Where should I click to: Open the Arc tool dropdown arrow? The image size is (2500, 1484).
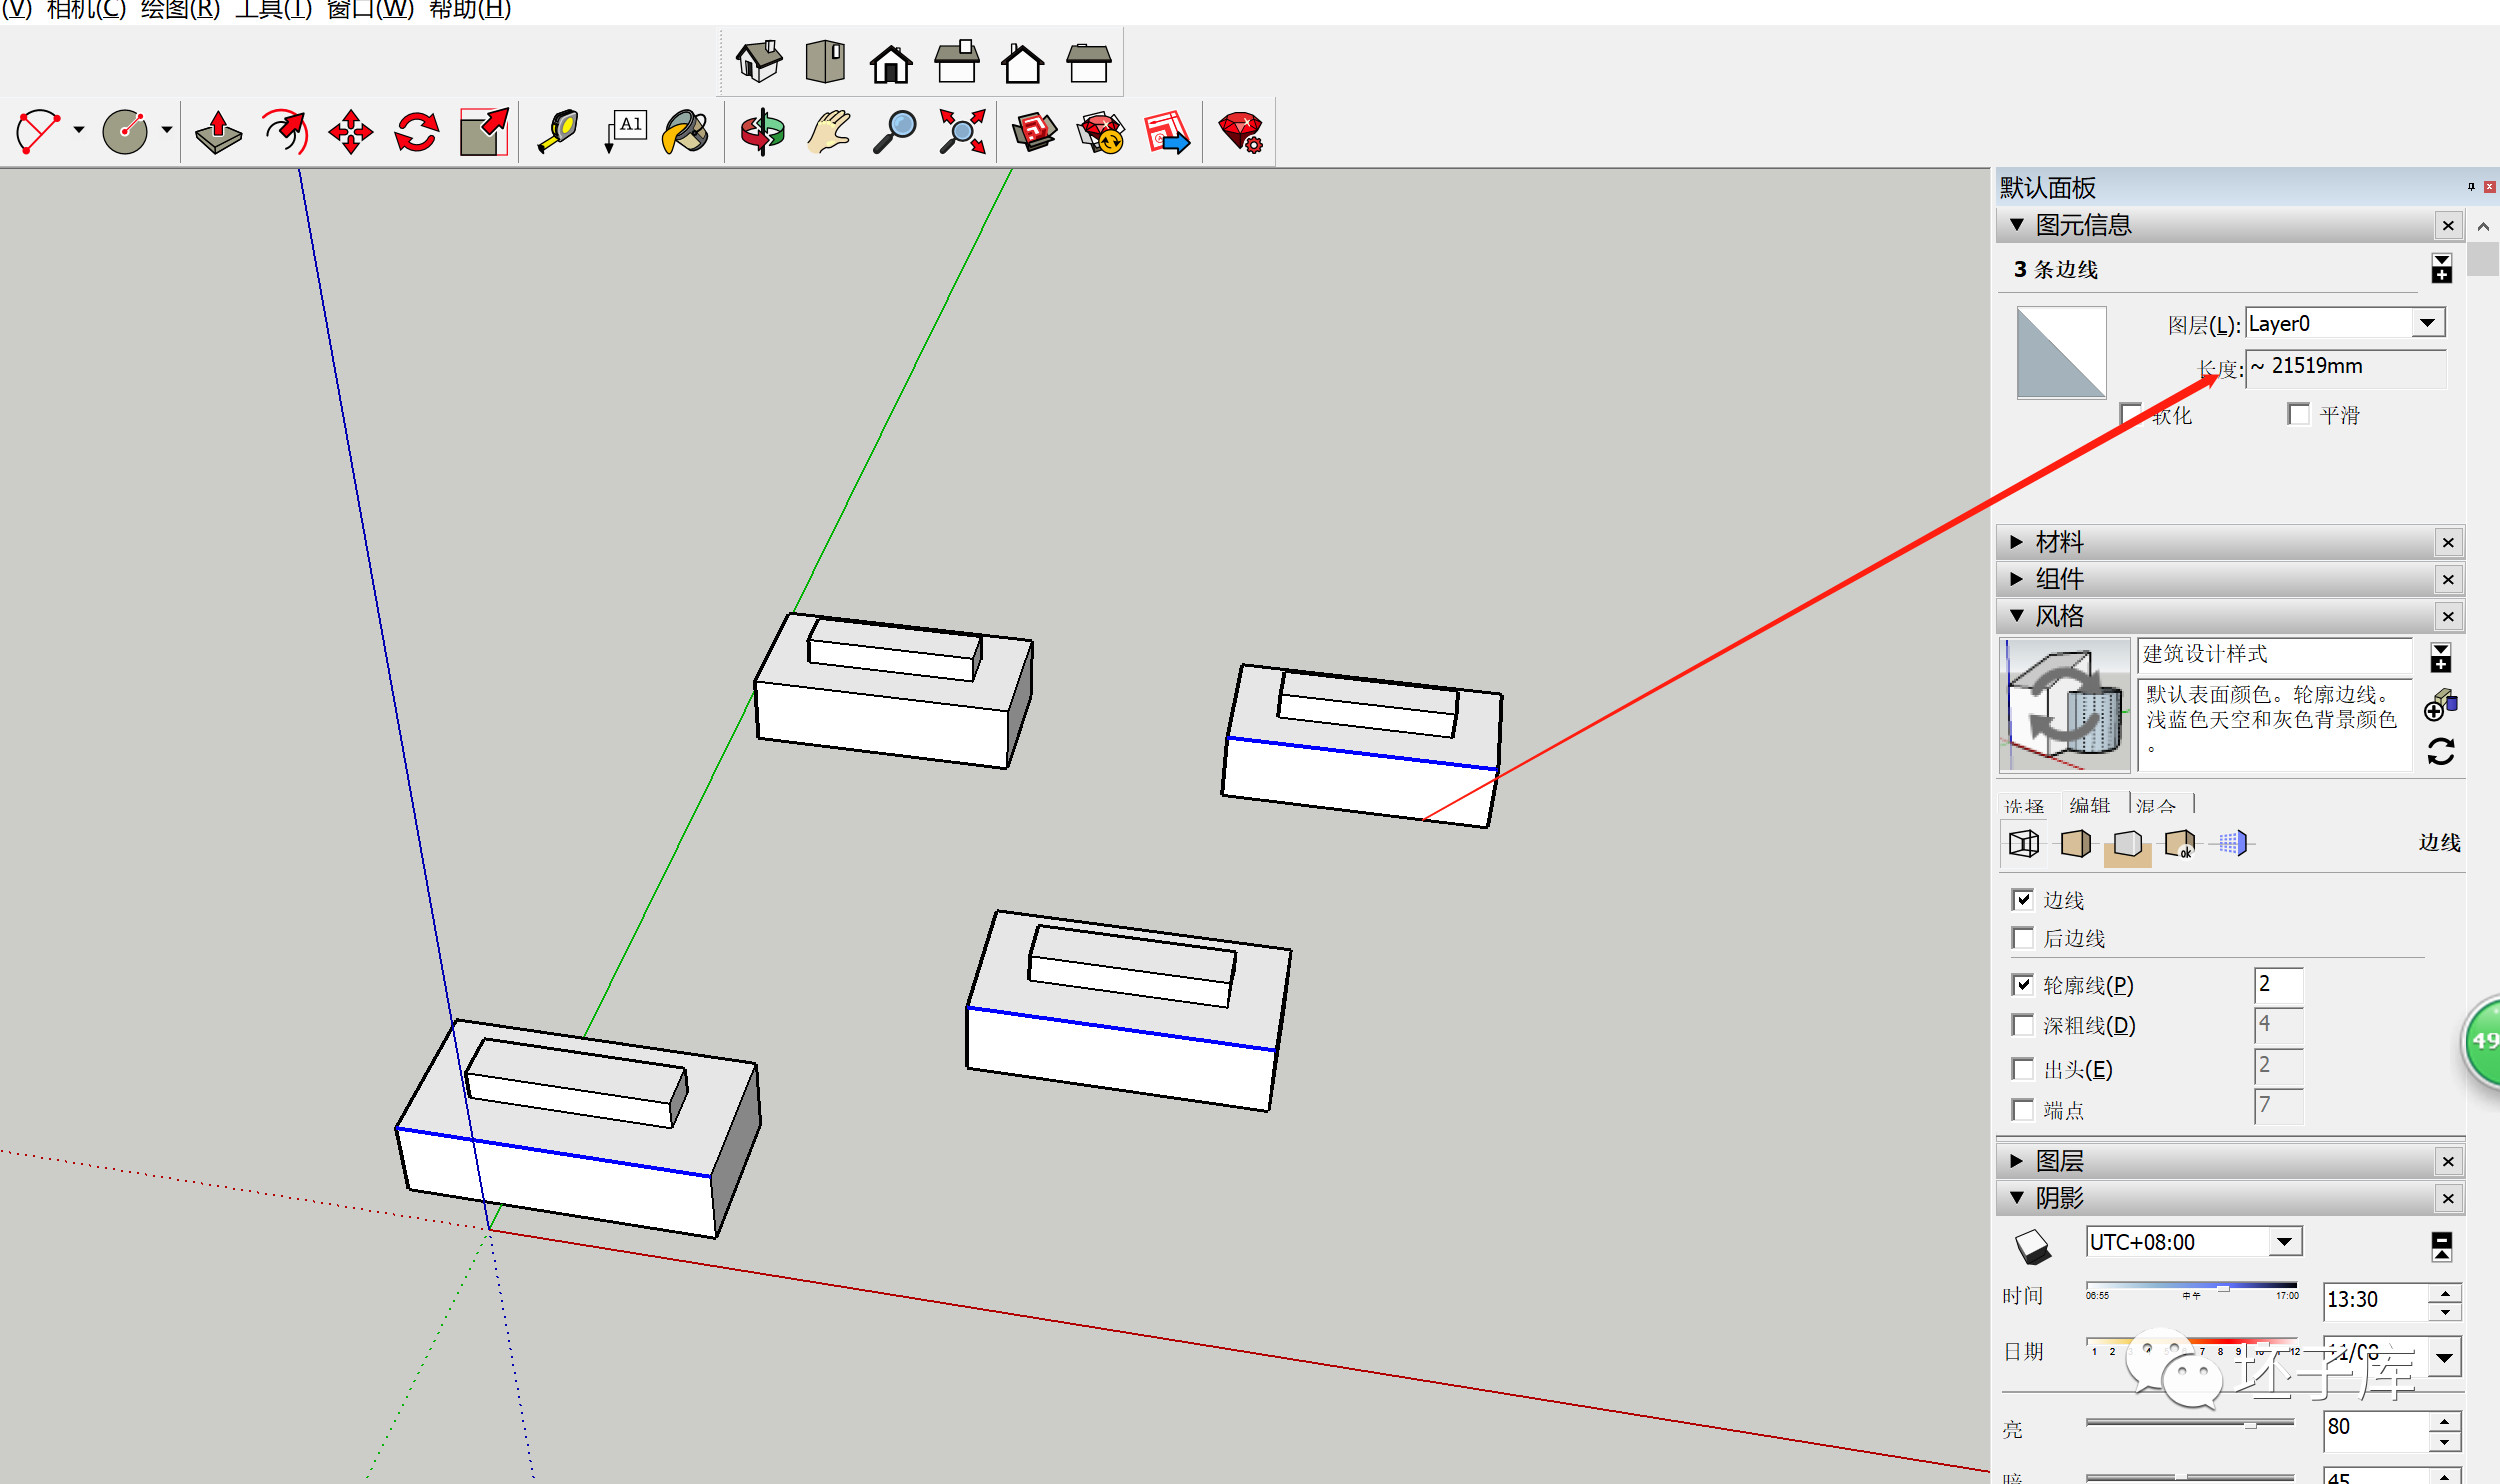(78, 130)
